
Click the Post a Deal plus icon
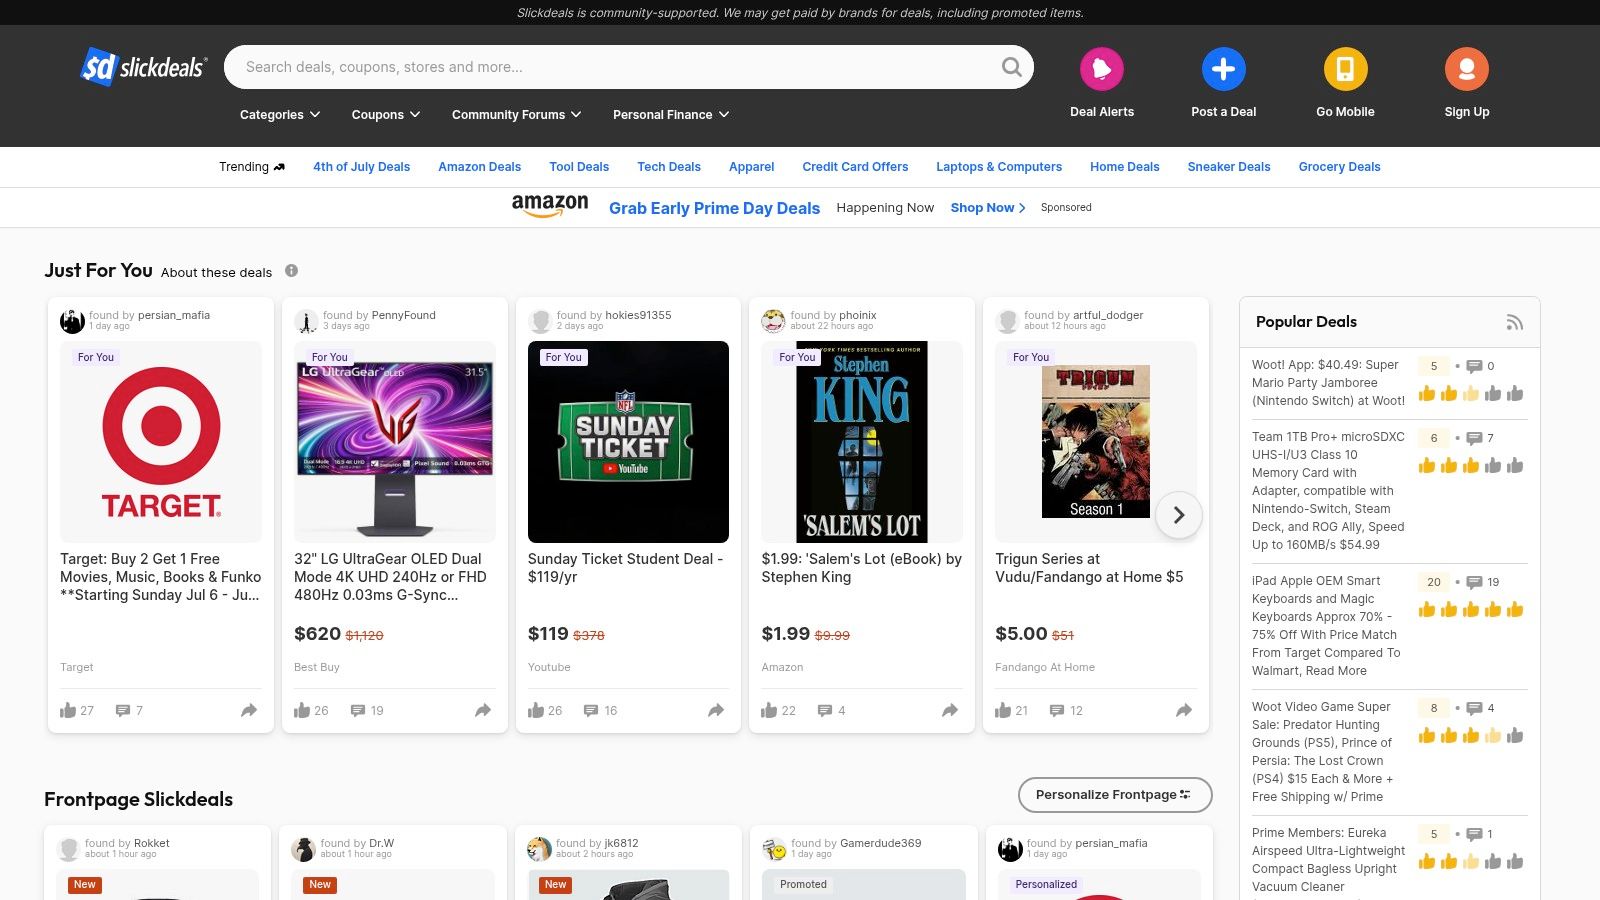click(1224, 69)
